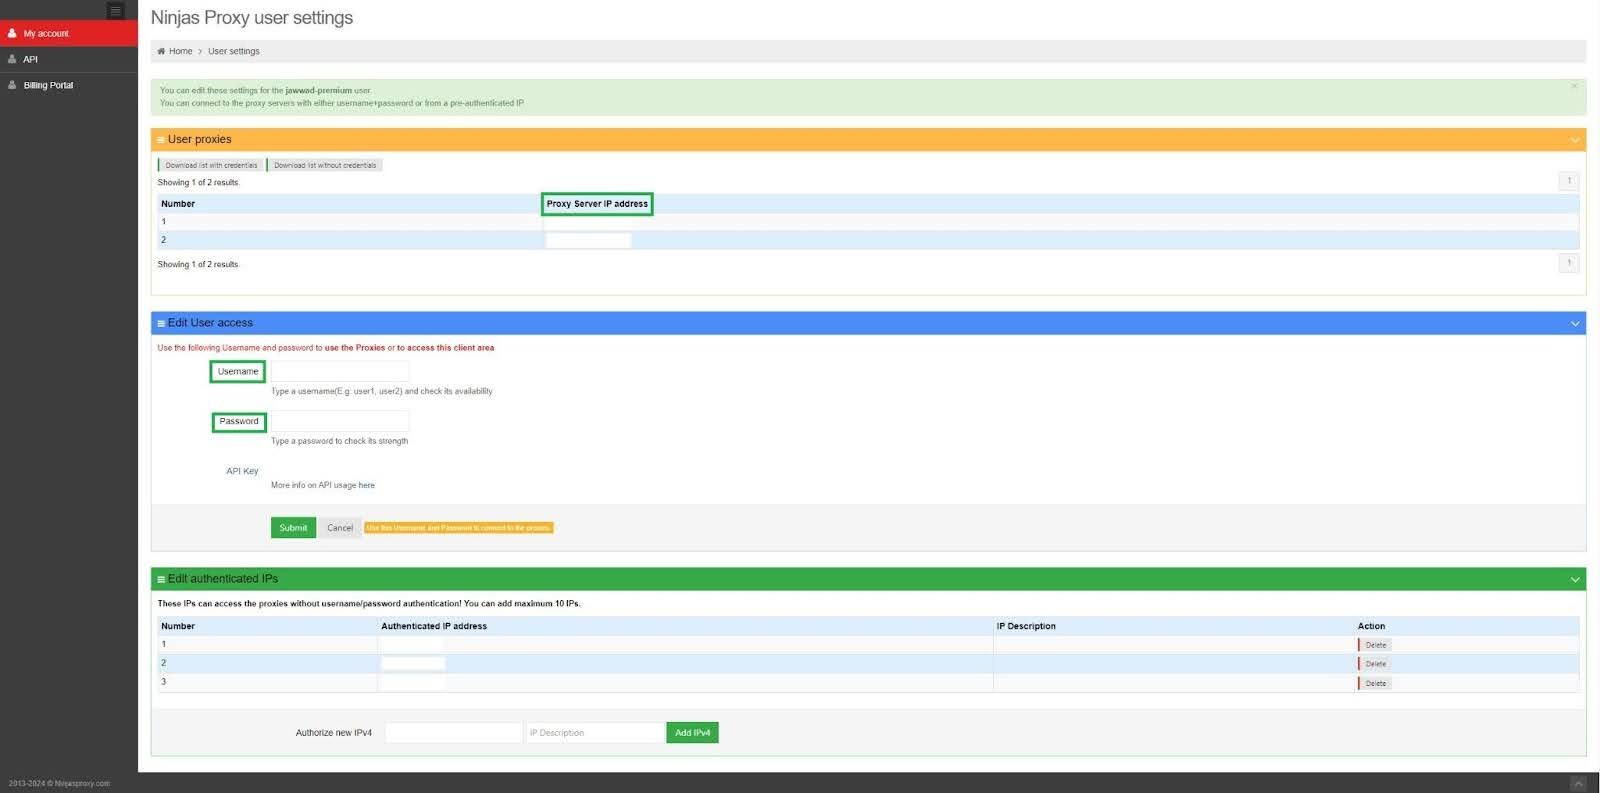
Task: Click the User proxies list icon
Action: 161,140
